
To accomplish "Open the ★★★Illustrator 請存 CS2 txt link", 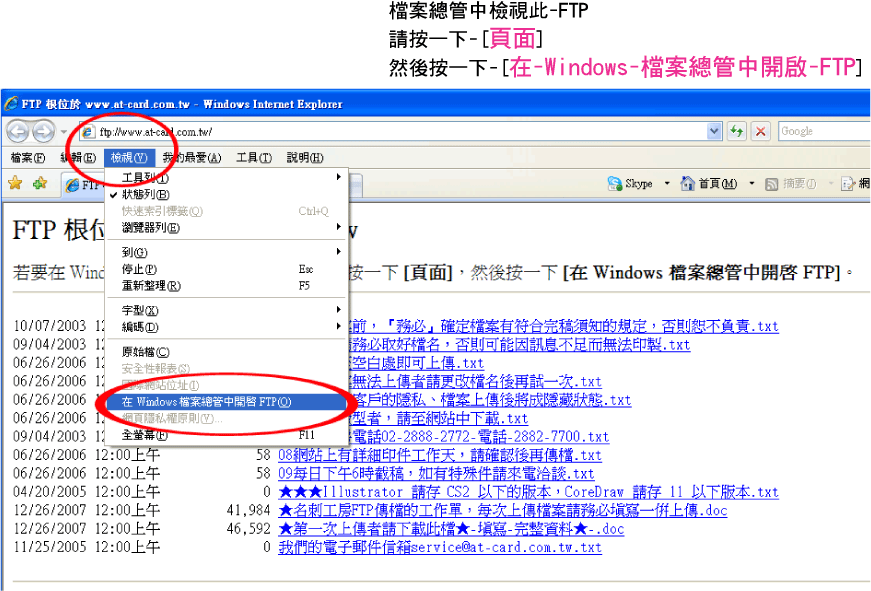I will [x=528, y=492].
